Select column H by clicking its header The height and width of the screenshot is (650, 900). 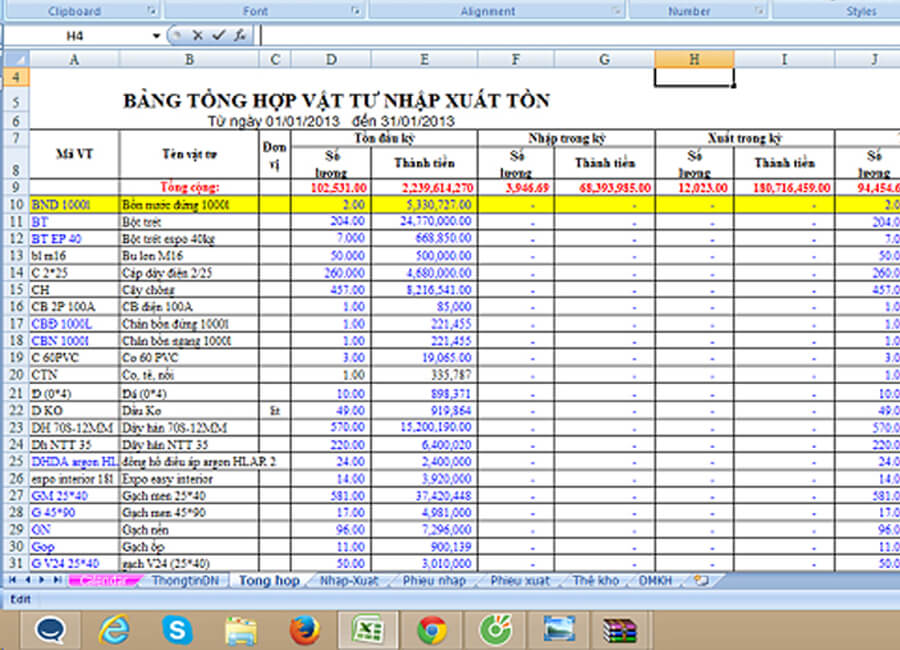[x=694, y=58]
